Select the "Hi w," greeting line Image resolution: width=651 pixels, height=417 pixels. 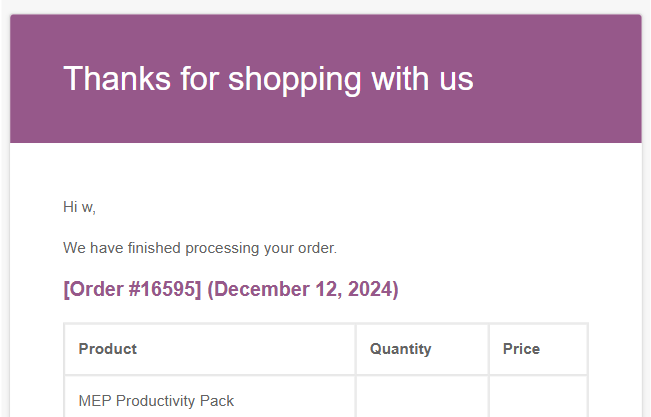(x=79, y=207)
